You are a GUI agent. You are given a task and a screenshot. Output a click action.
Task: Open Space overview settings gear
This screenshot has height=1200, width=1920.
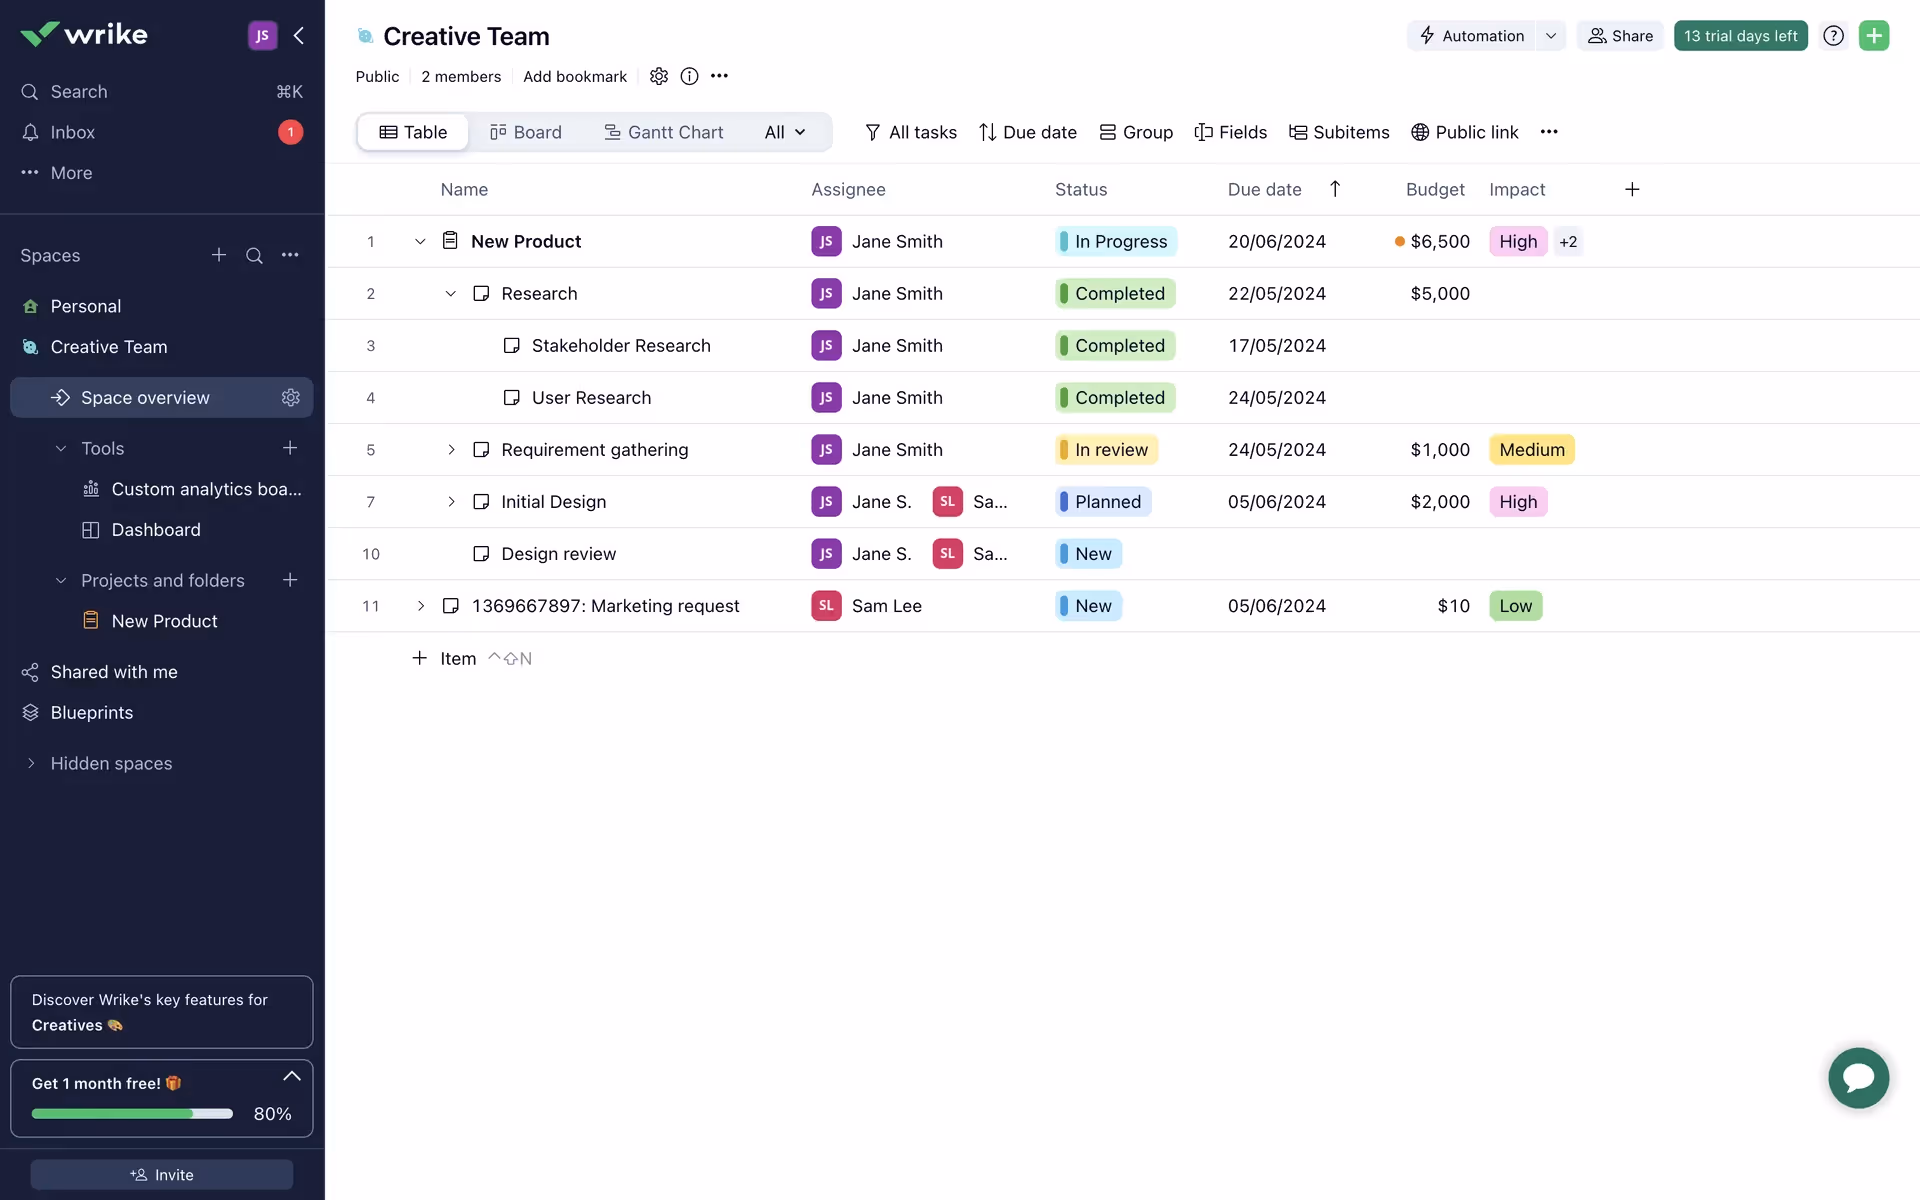click(x=290, y=398)
